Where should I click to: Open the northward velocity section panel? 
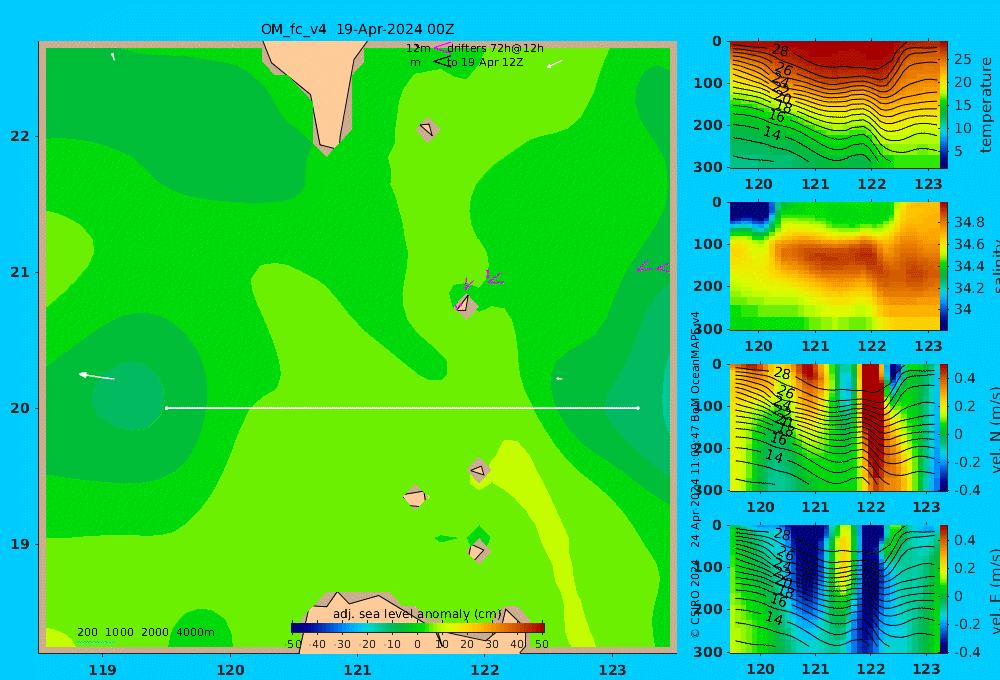tap(834, 427)
